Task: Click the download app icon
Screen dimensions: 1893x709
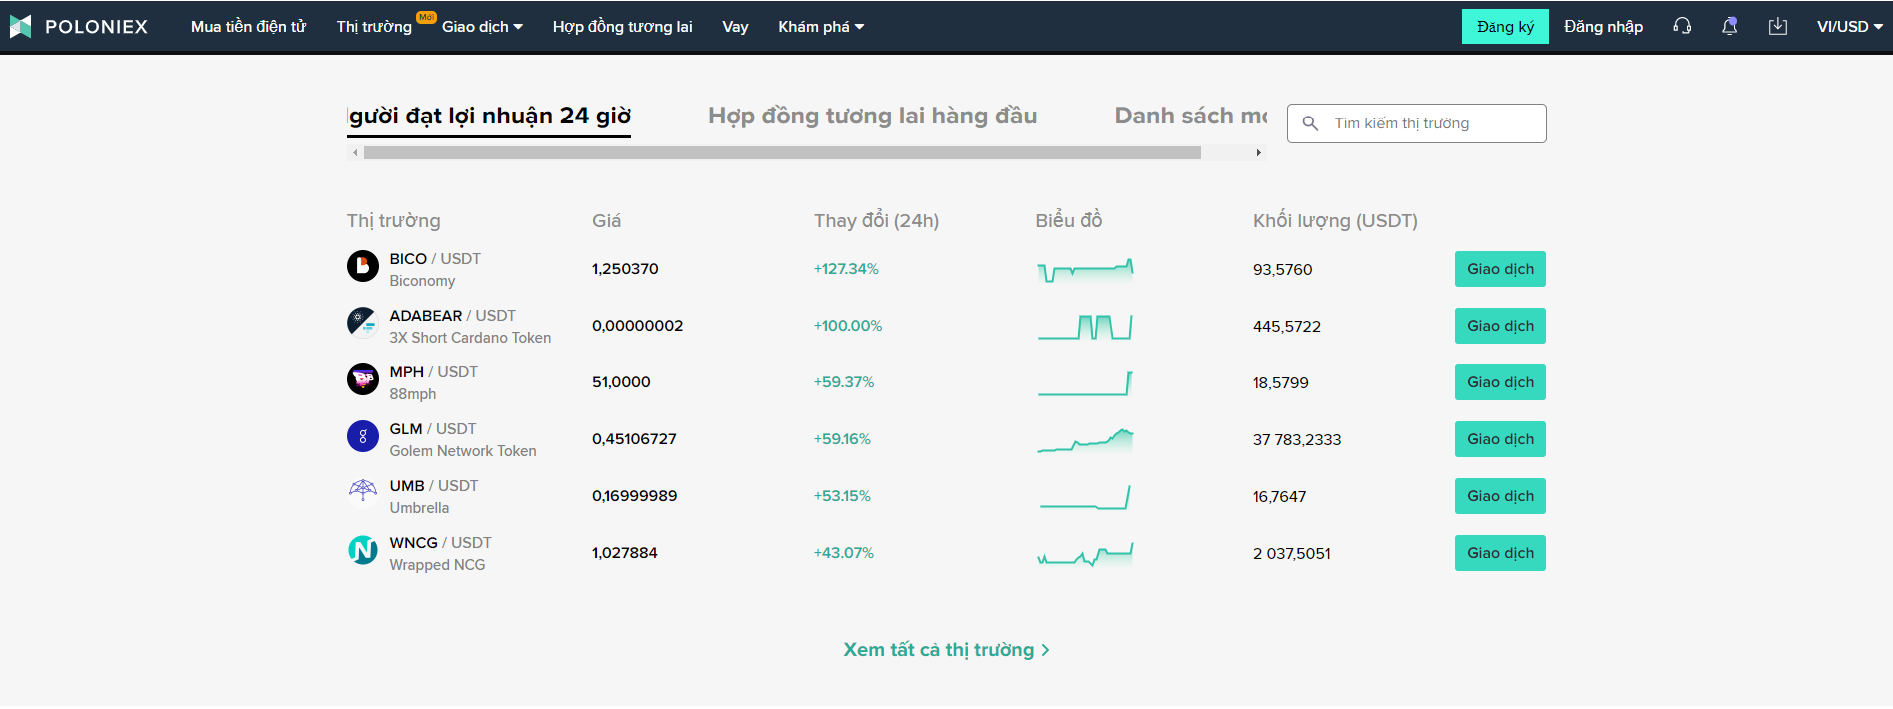Action: [1777, 27]
